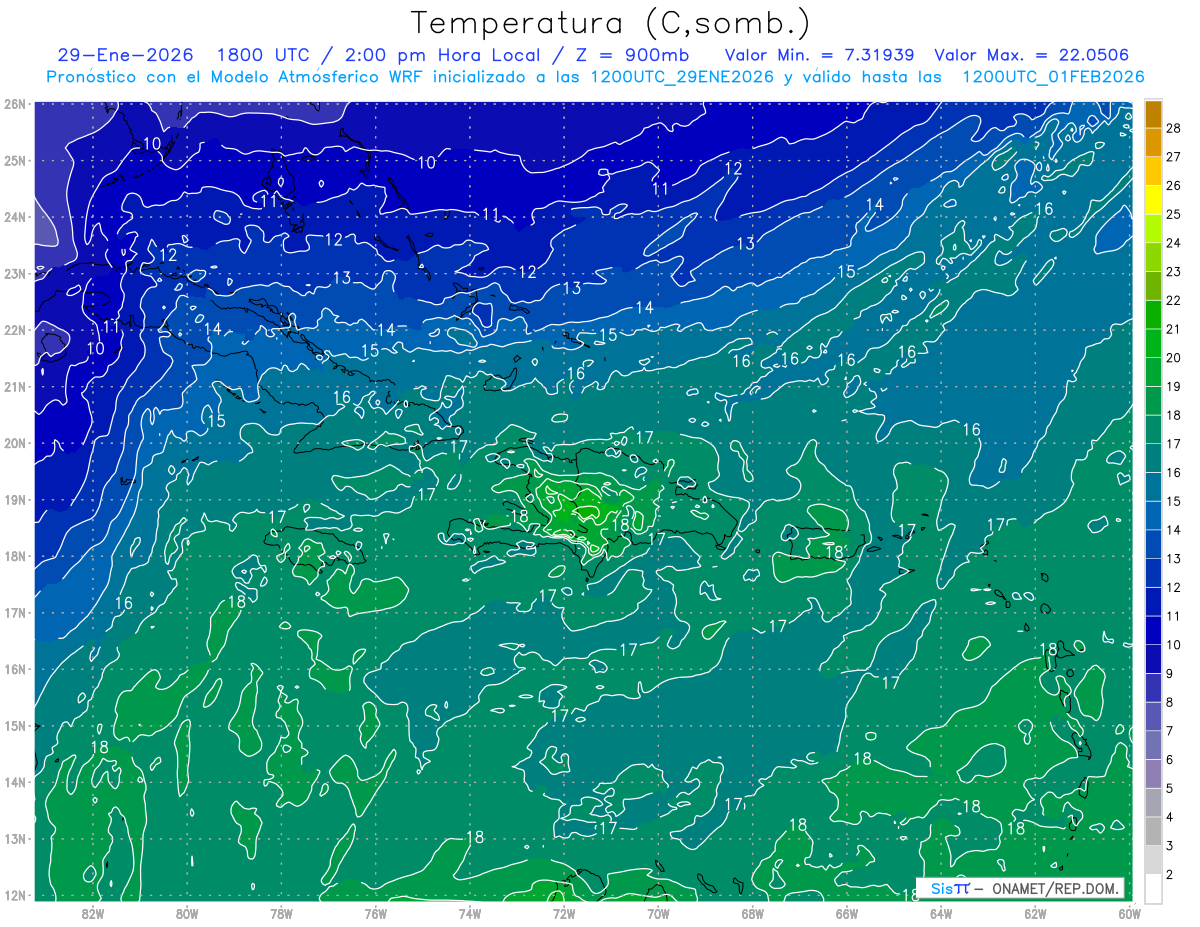
Task: Click the '26N' latitude axis label
Action: [14, 104]
